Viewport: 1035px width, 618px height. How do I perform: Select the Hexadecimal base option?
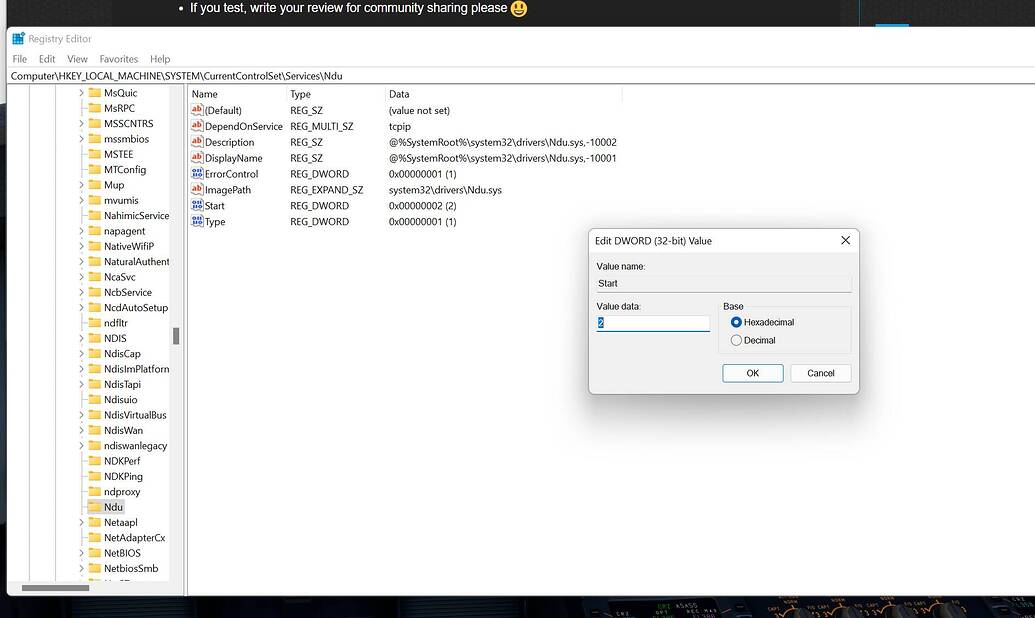click(737, 322)
